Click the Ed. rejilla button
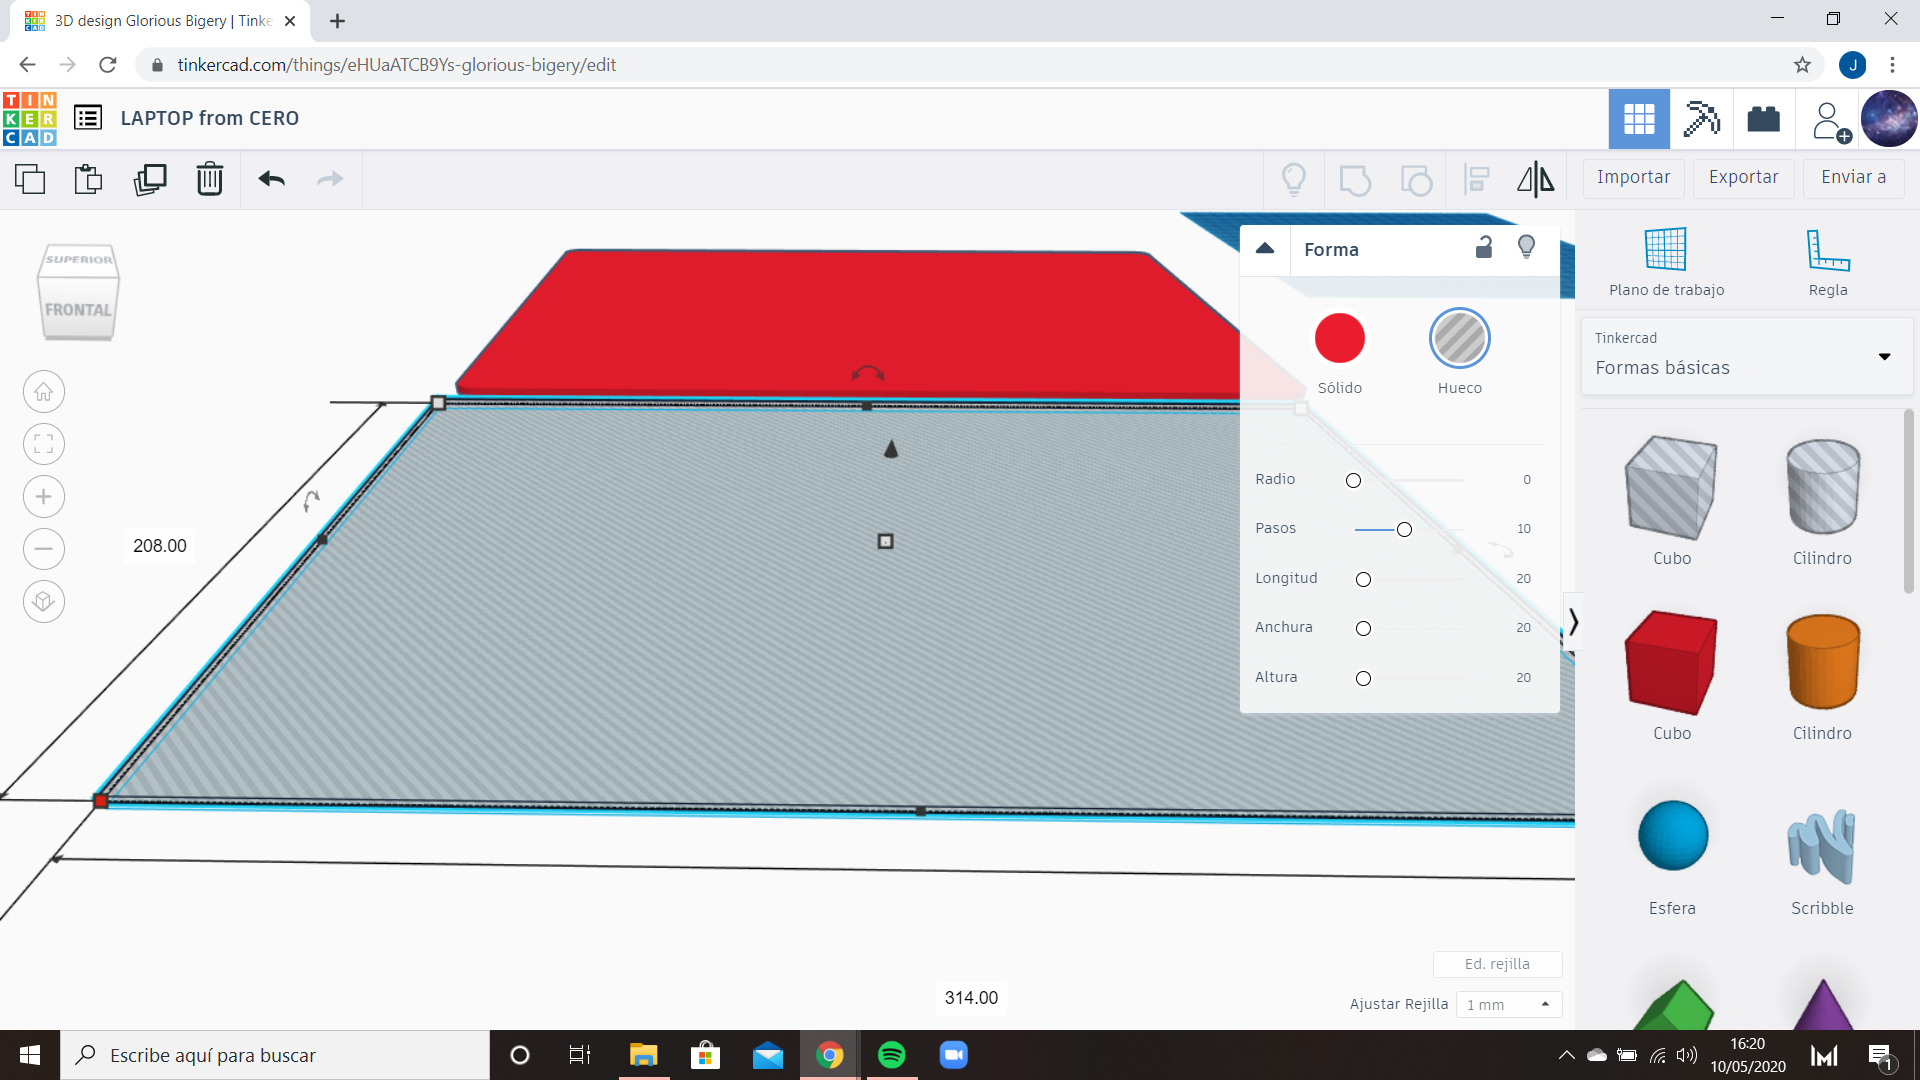 [x=1496, y=964]
